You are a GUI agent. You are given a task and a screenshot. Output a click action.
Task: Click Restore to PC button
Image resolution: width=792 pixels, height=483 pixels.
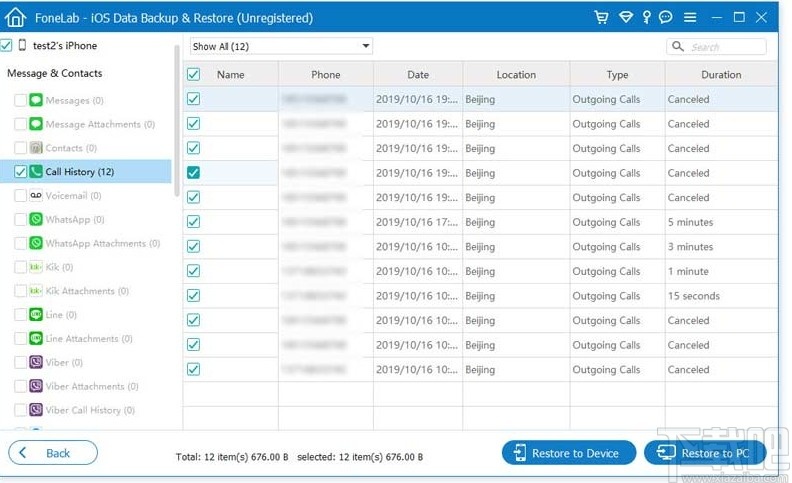[x=705, y=453]
